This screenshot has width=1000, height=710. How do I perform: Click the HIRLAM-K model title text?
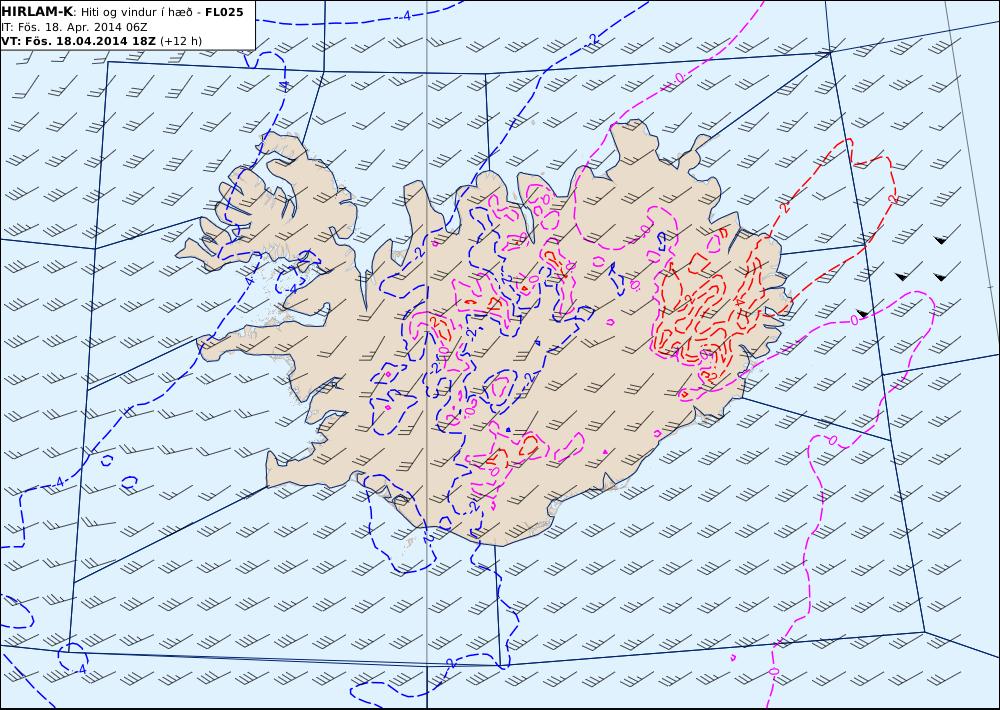point(37,12)
